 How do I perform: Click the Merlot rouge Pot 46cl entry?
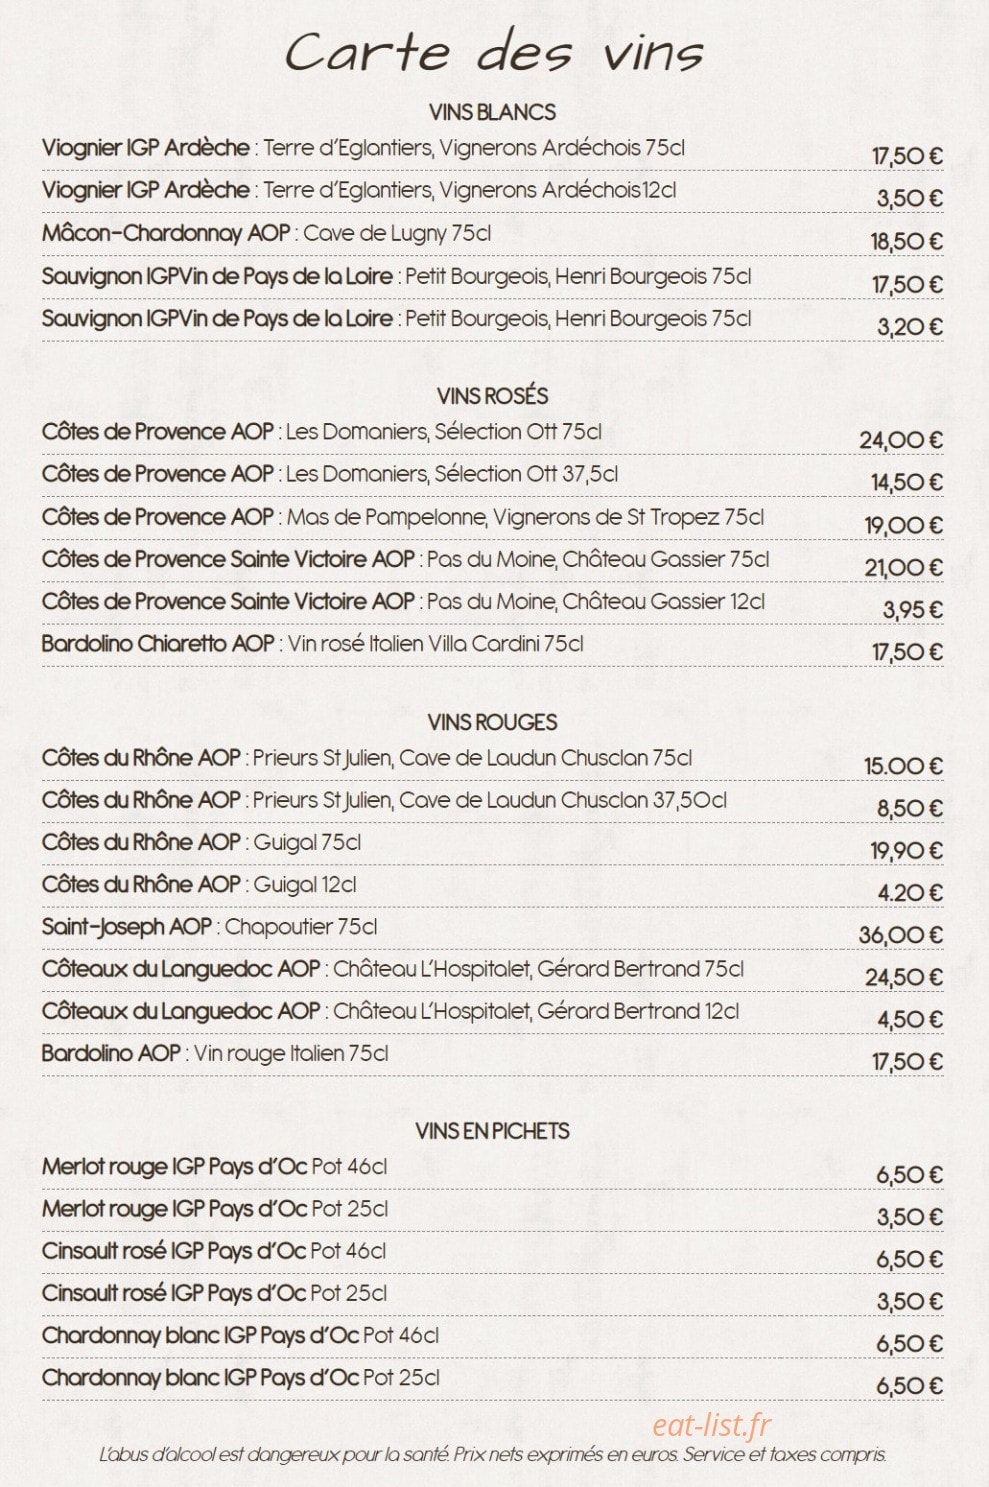point(214,1167)
